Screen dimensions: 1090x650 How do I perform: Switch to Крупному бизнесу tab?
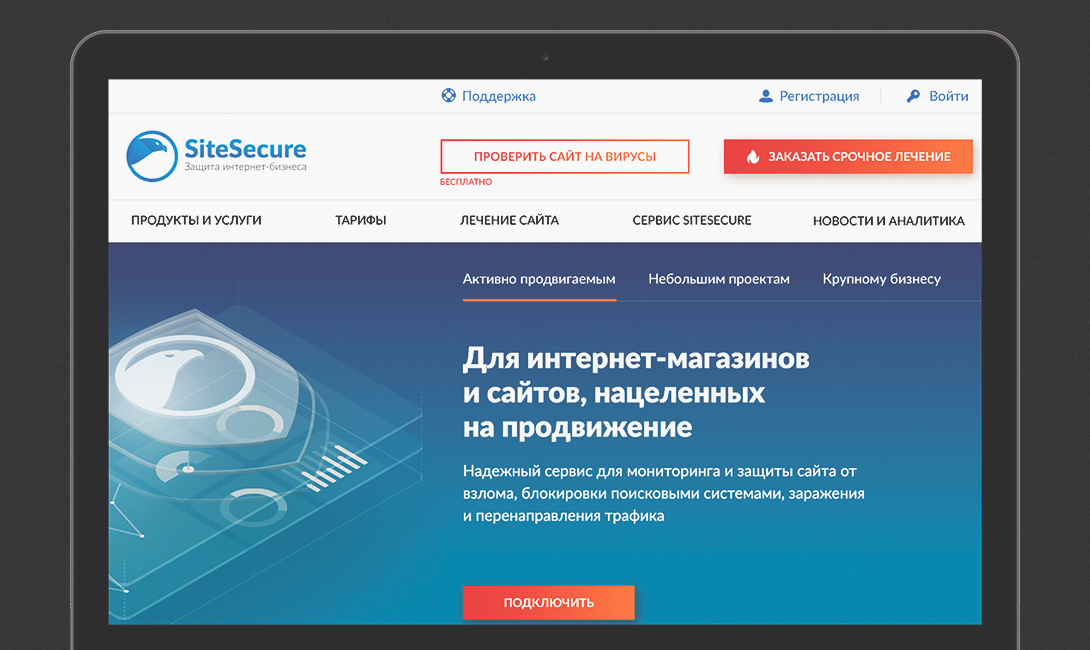coord(881,279)
